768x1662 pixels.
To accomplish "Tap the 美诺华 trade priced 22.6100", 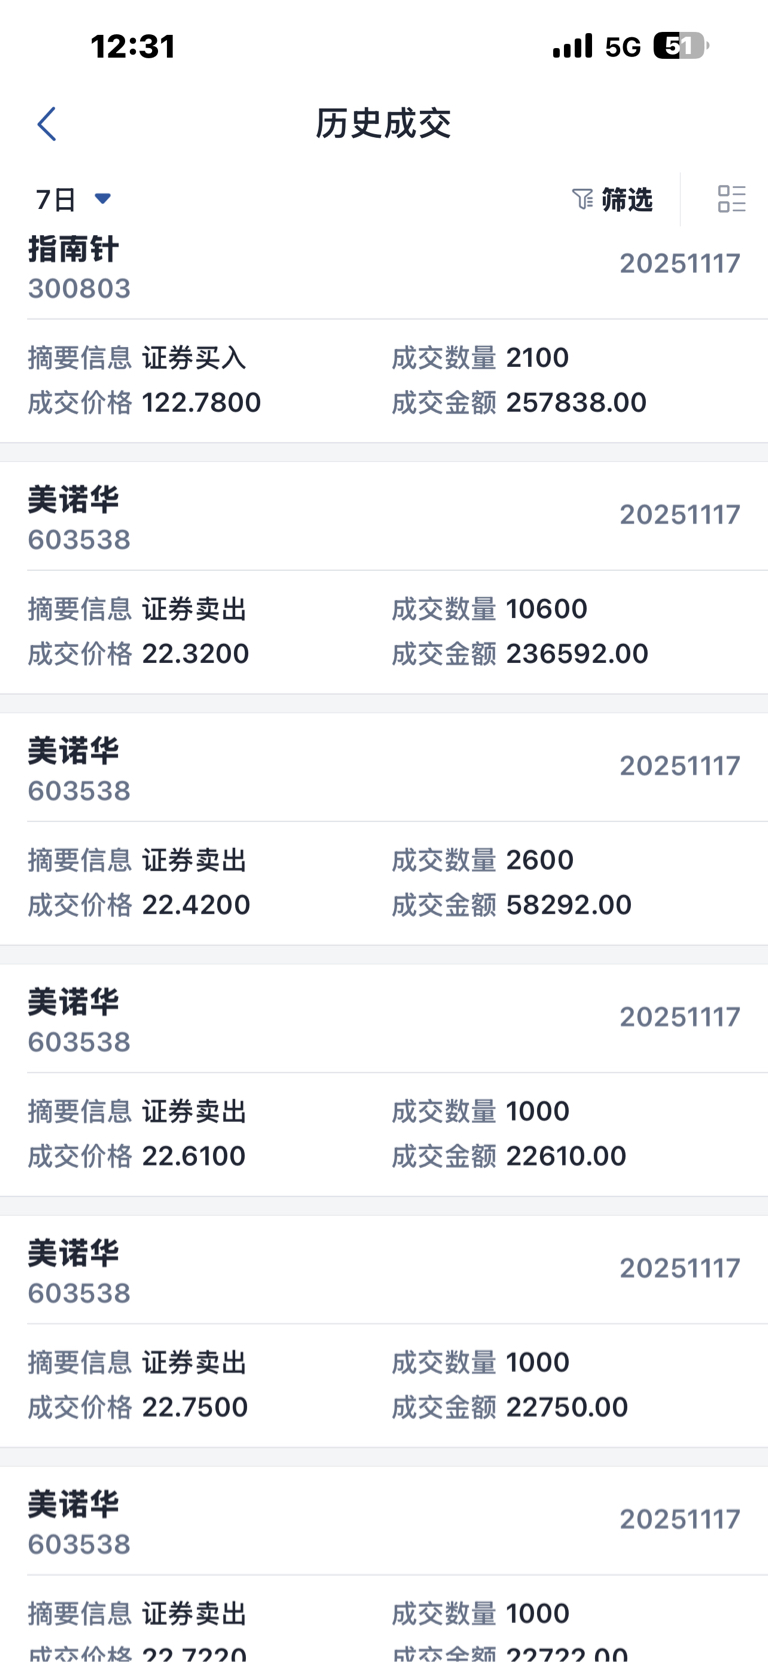I will (x=384, y=1082).
